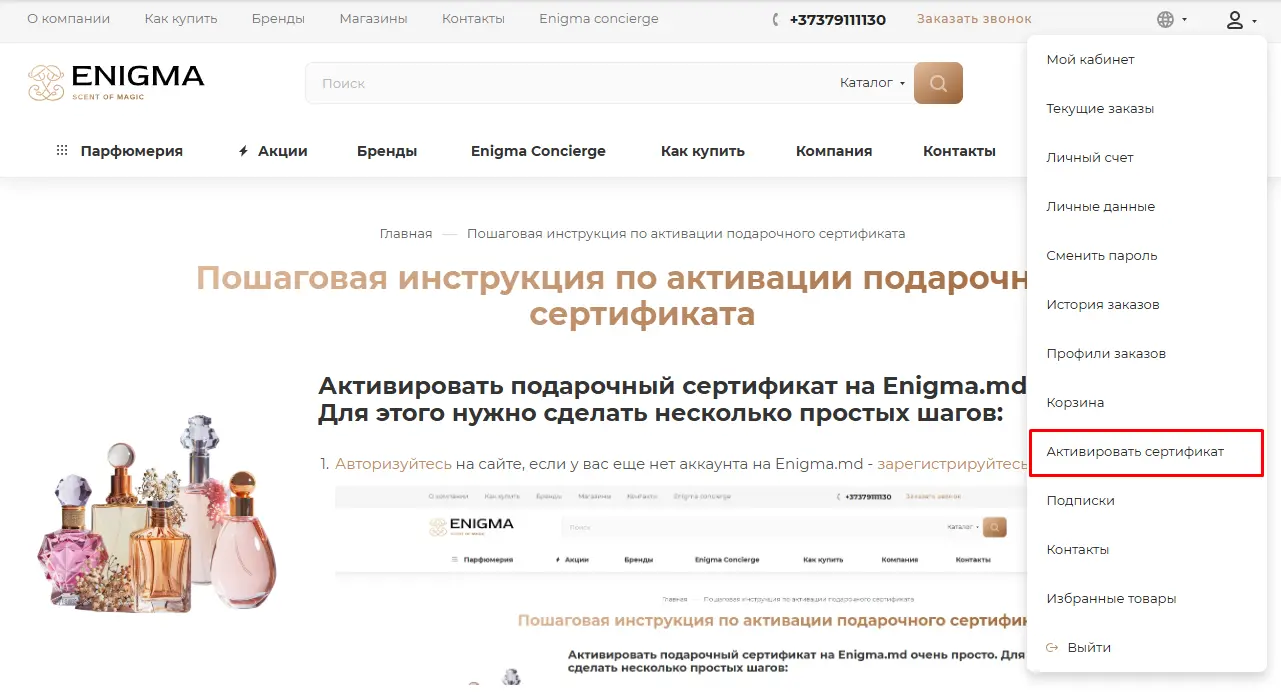Open Enigma Concierge main navigation item
Screen dimensions: 1281x692
(538, 151)
